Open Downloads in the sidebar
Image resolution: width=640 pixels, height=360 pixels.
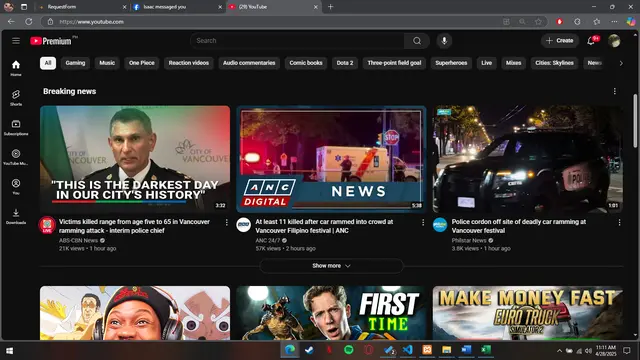[16, 216]
